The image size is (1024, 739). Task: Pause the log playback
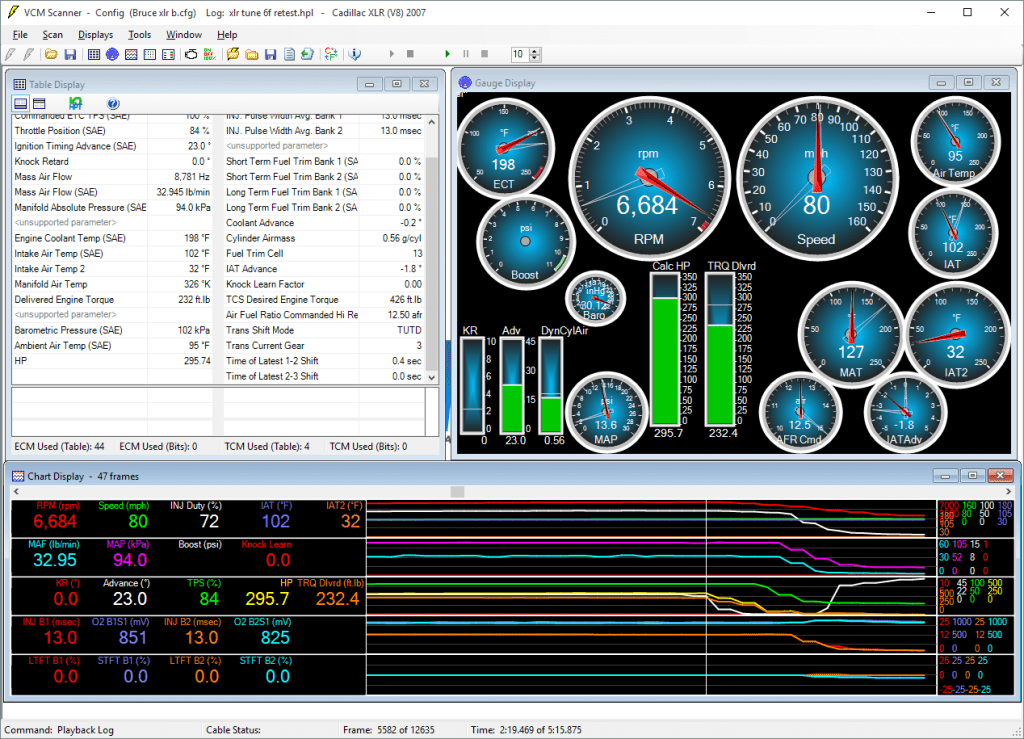coord(465,53)
